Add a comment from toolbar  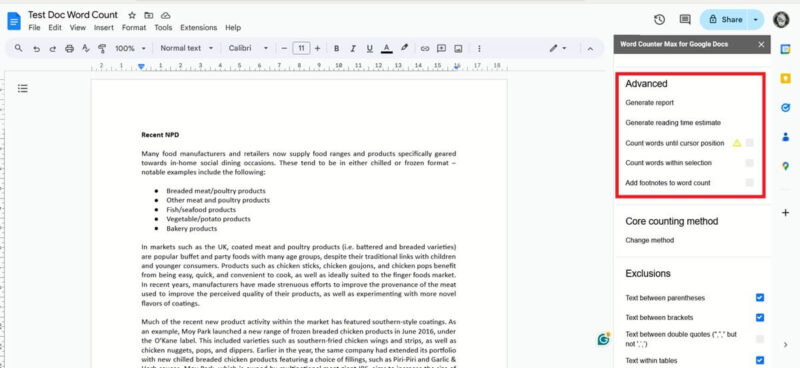pos(441,48)
